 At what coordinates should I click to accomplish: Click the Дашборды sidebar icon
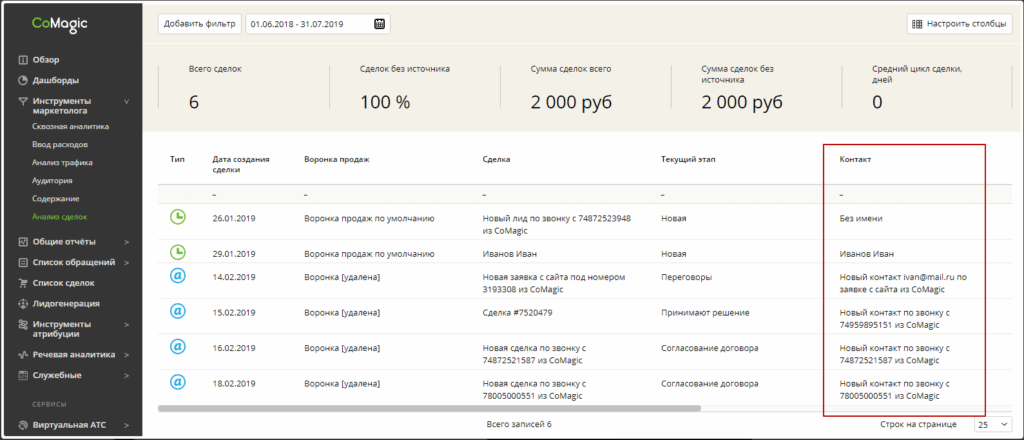pyautogui.click(x=23, y=80)
